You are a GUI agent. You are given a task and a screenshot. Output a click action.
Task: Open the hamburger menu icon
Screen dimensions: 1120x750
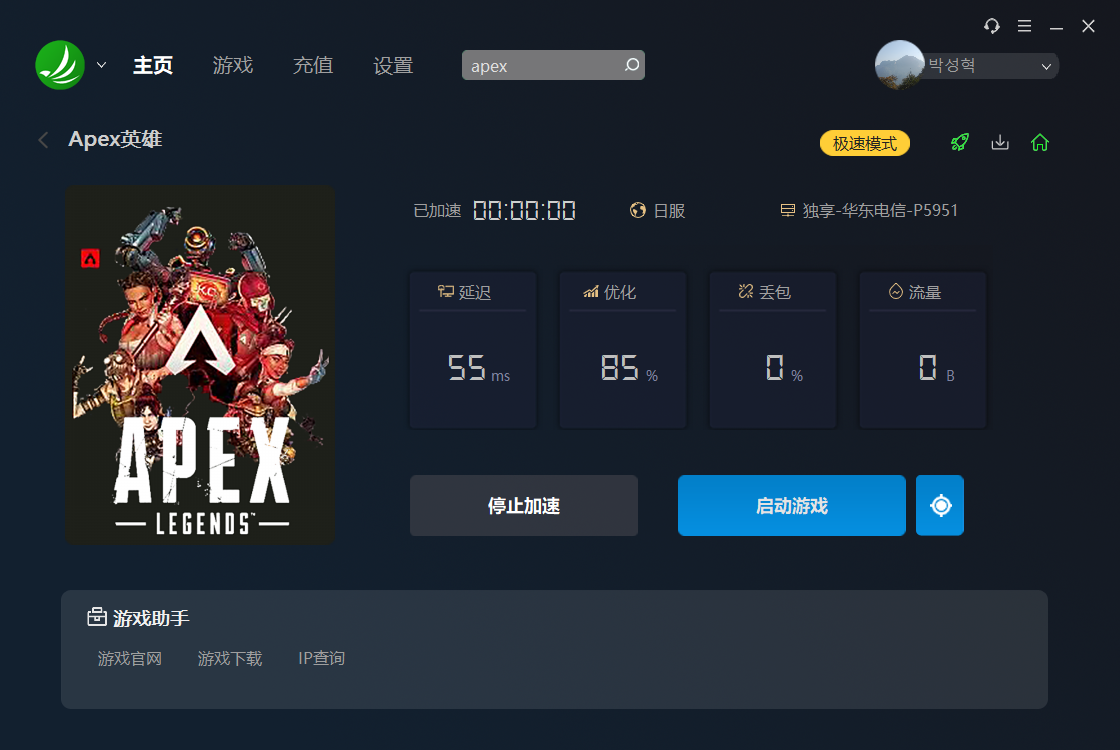point(1024,26)
